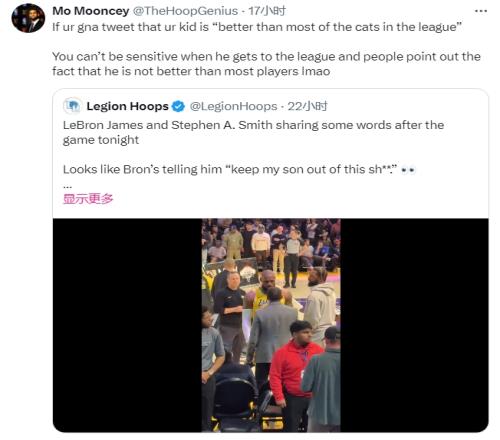Click the ellipsis above 显示更多
Viewport: 500px width, 440px height.
pyautogui.click(x=67, y=186)
